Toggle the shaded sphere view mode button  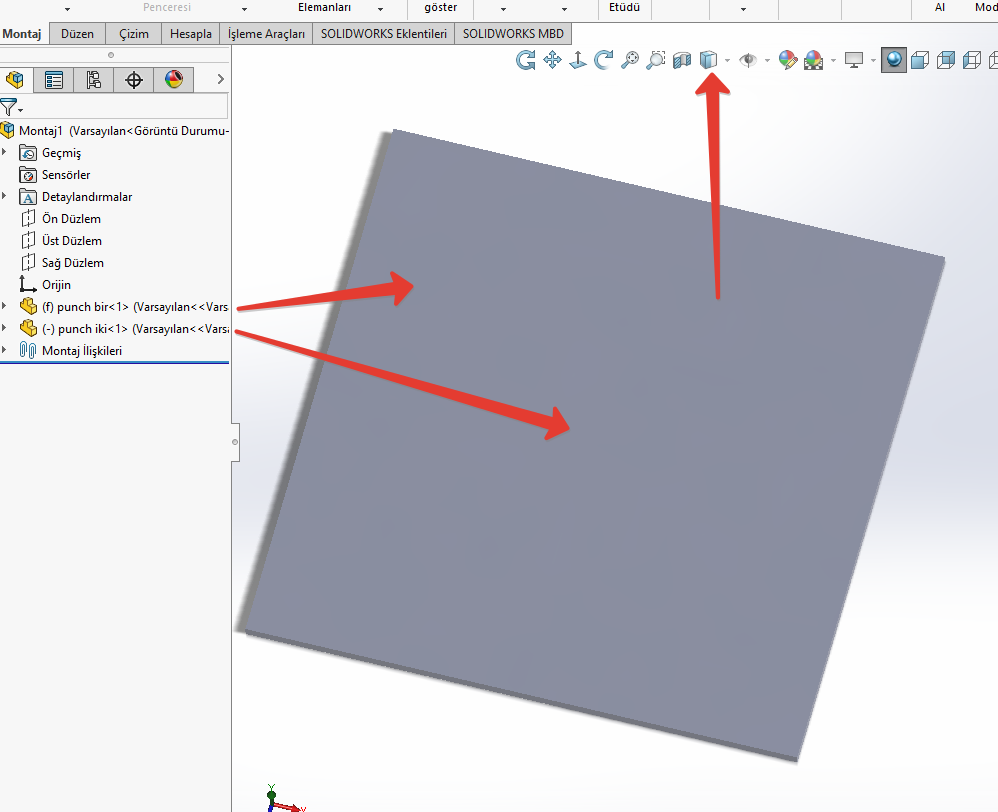tap(891, 60)
